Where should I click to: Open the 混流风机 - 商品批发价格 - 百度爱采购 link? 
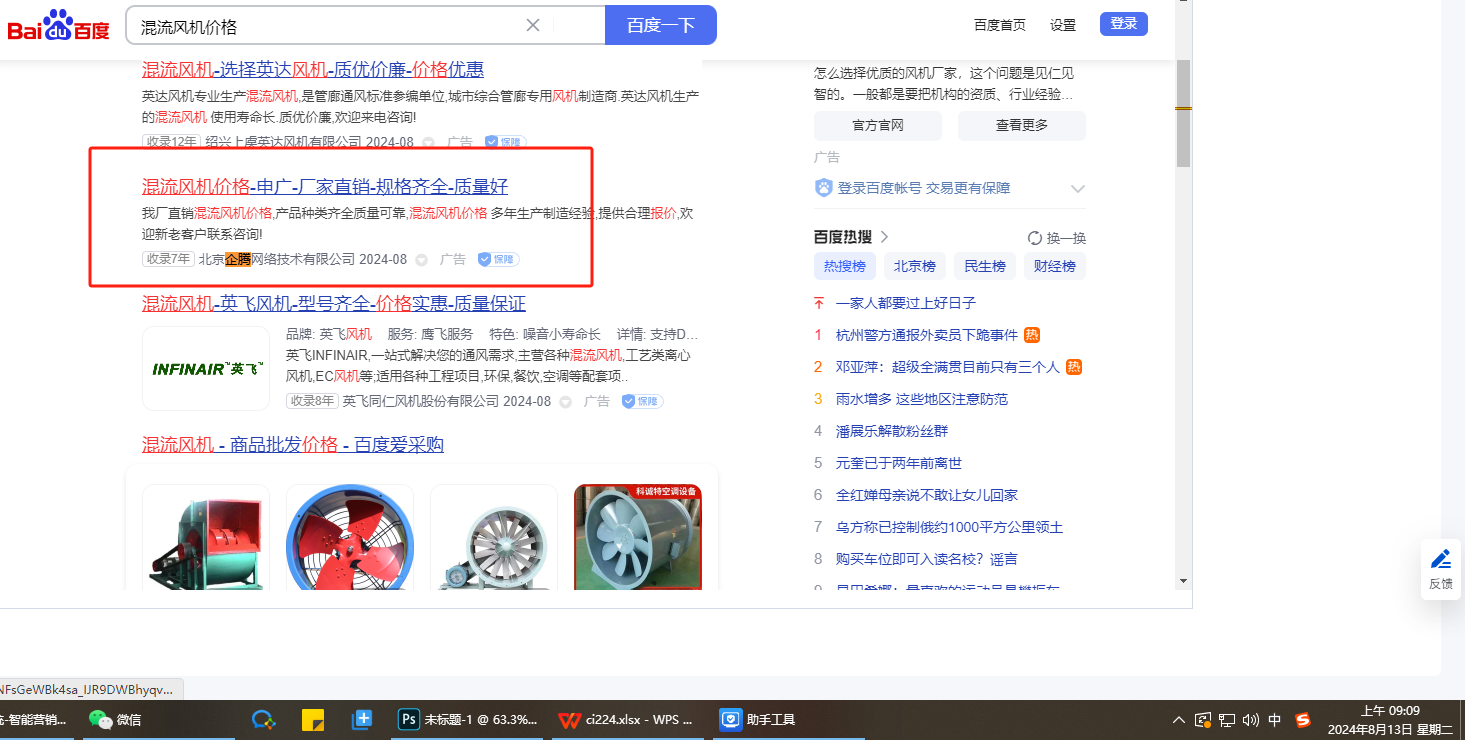293,445
